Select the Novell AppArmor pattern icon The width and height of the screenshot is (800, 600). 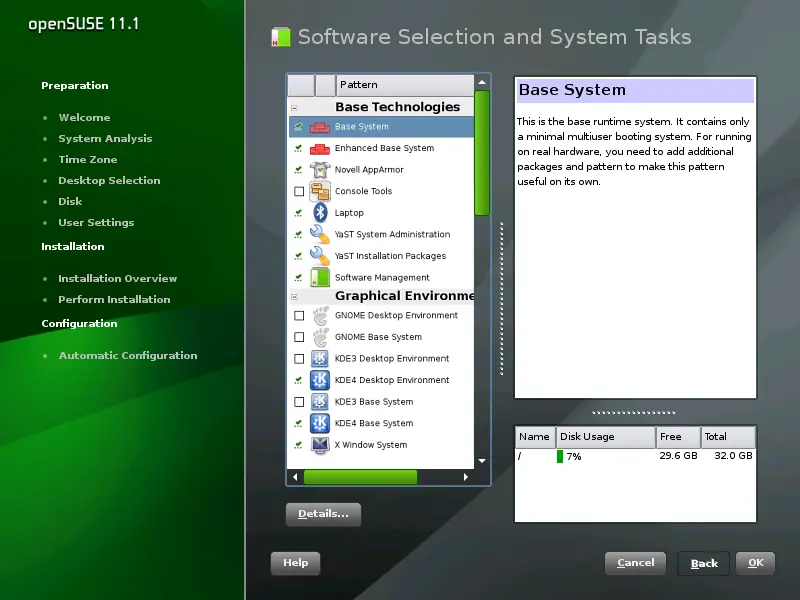click(x=321, y=170)
